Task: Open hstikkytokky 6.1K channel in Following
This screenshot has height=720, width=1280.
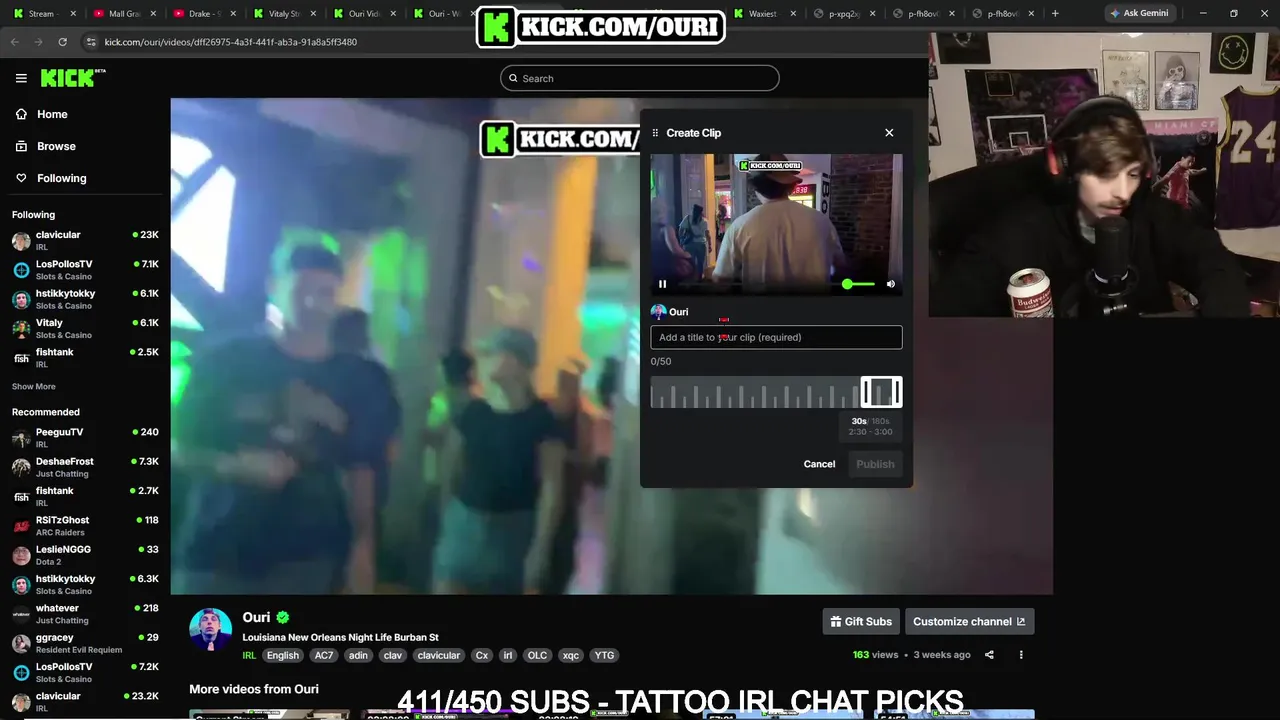Action: coord(85,299)
